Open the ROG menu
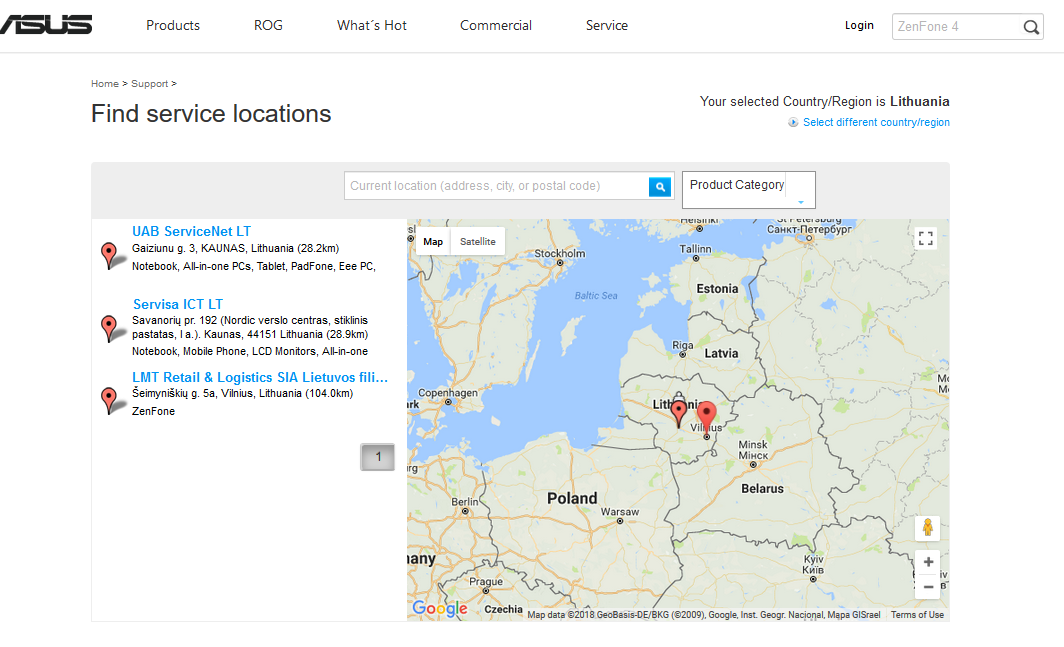The image size is (1064, 647). click(x=268, y=26)
